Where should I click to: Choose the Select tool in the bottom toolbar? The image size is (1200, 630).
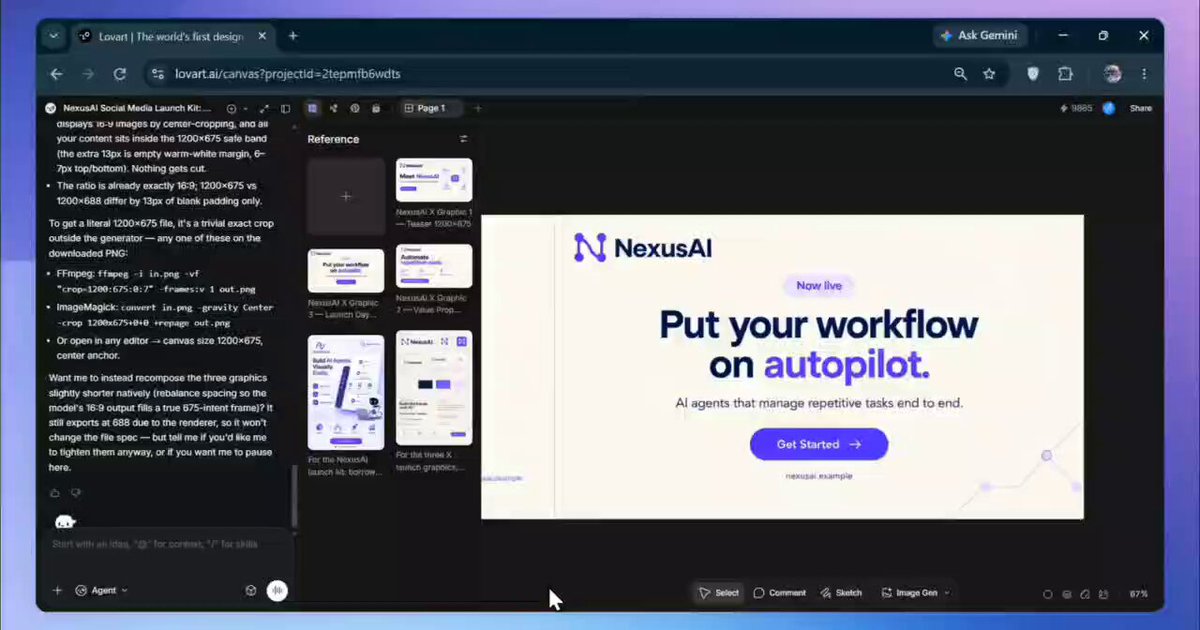(719, 593)
